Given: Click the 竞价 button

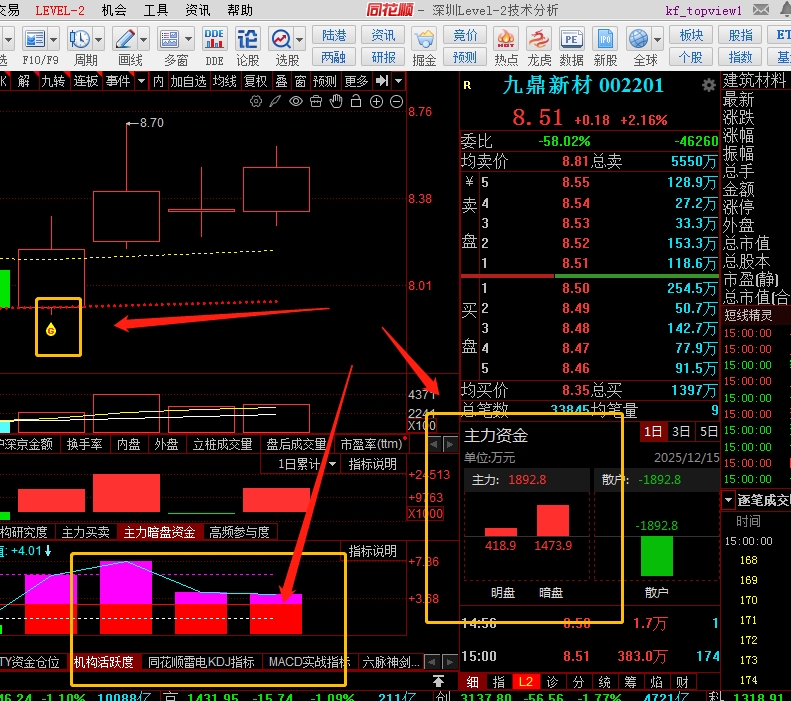Looking at the screenshot, I should point(465,35).
